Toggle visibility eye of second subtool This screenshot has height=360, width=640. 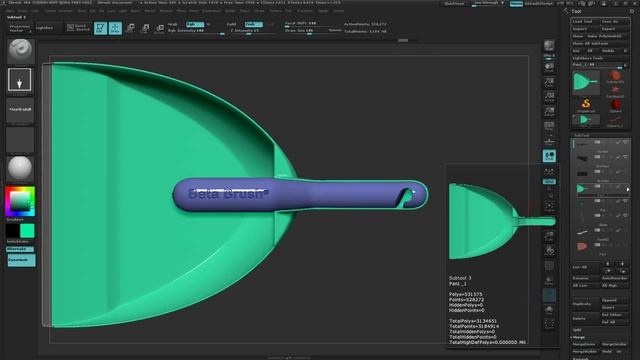pos(625,157)
